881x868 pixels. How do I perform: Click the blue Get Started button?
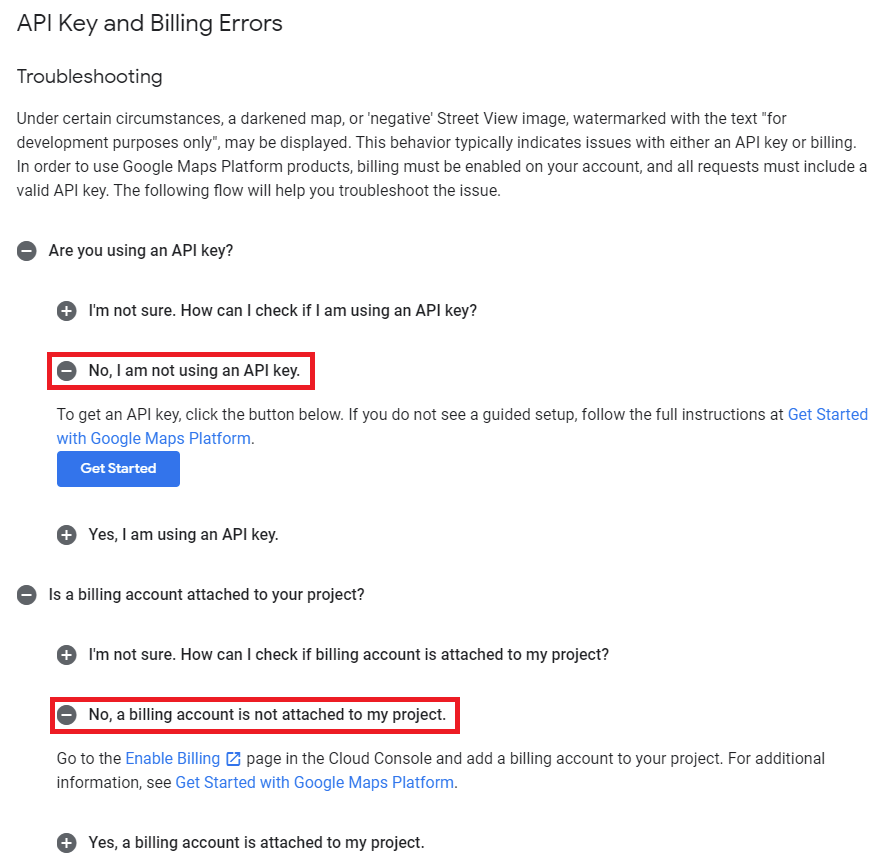118,469
